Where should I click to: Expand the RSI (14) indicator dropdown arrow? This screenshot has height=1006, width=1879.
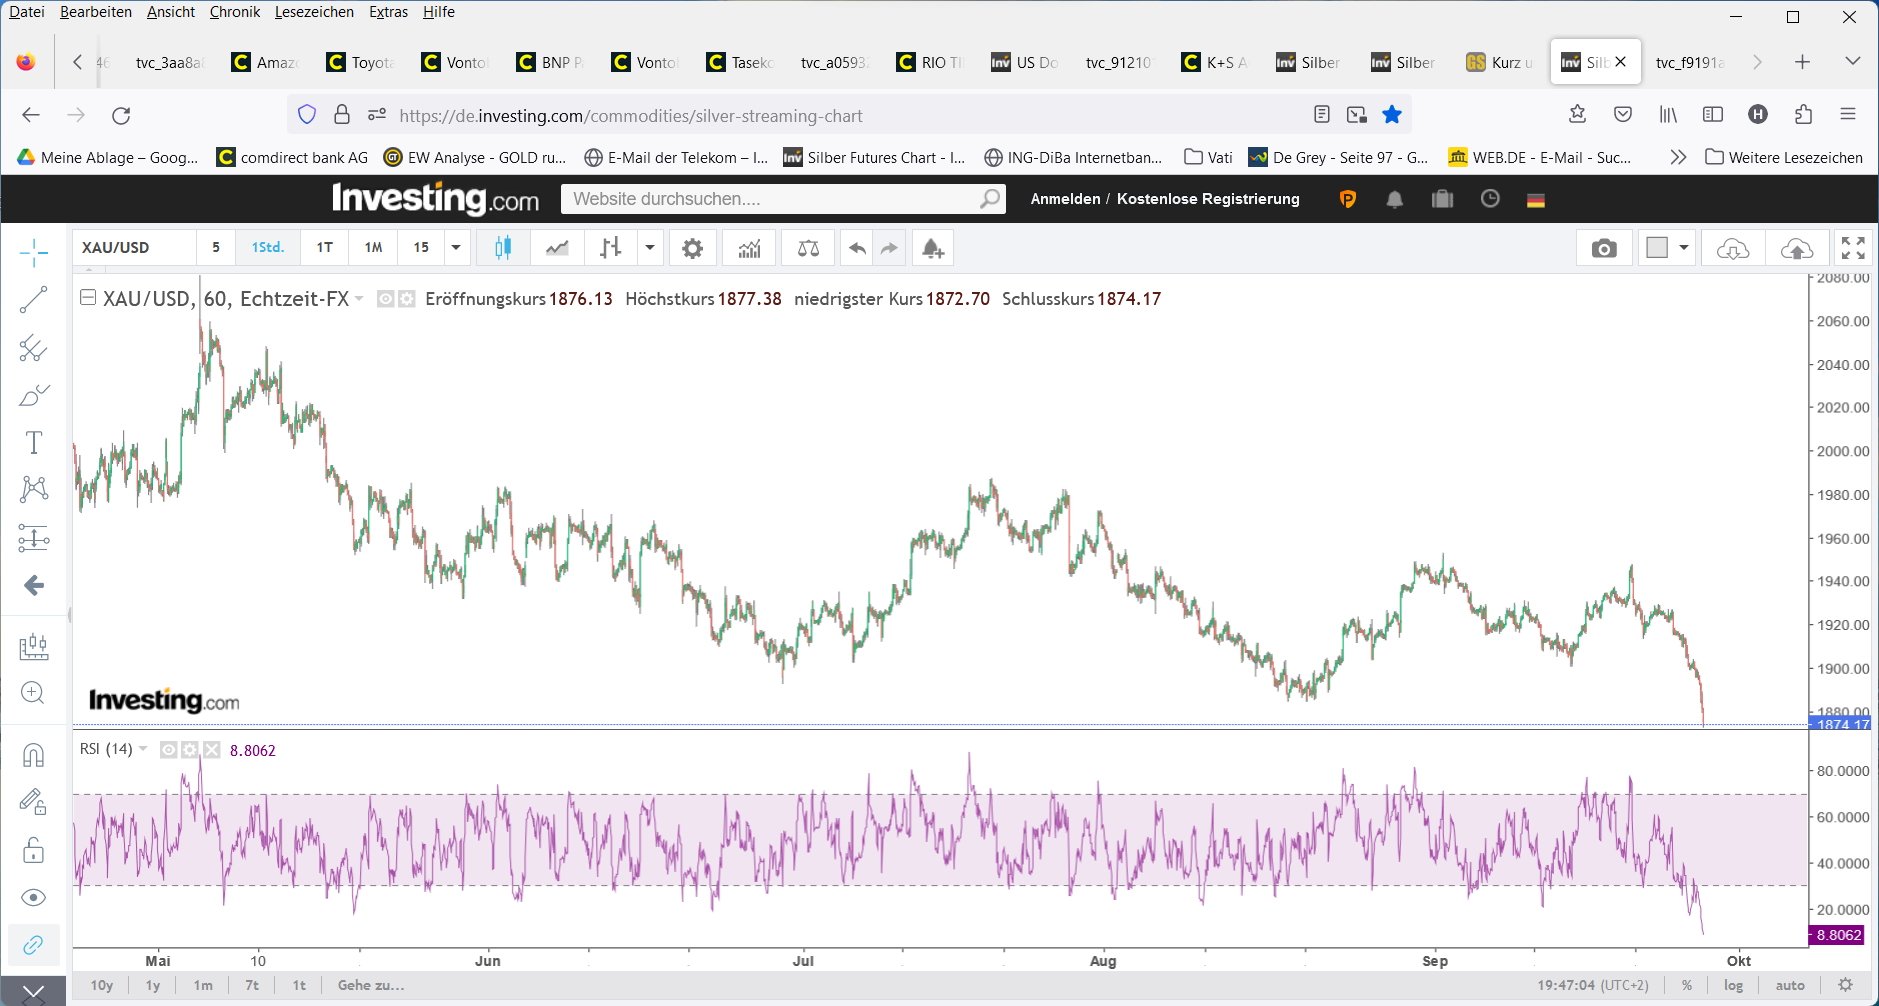point(143,749)
